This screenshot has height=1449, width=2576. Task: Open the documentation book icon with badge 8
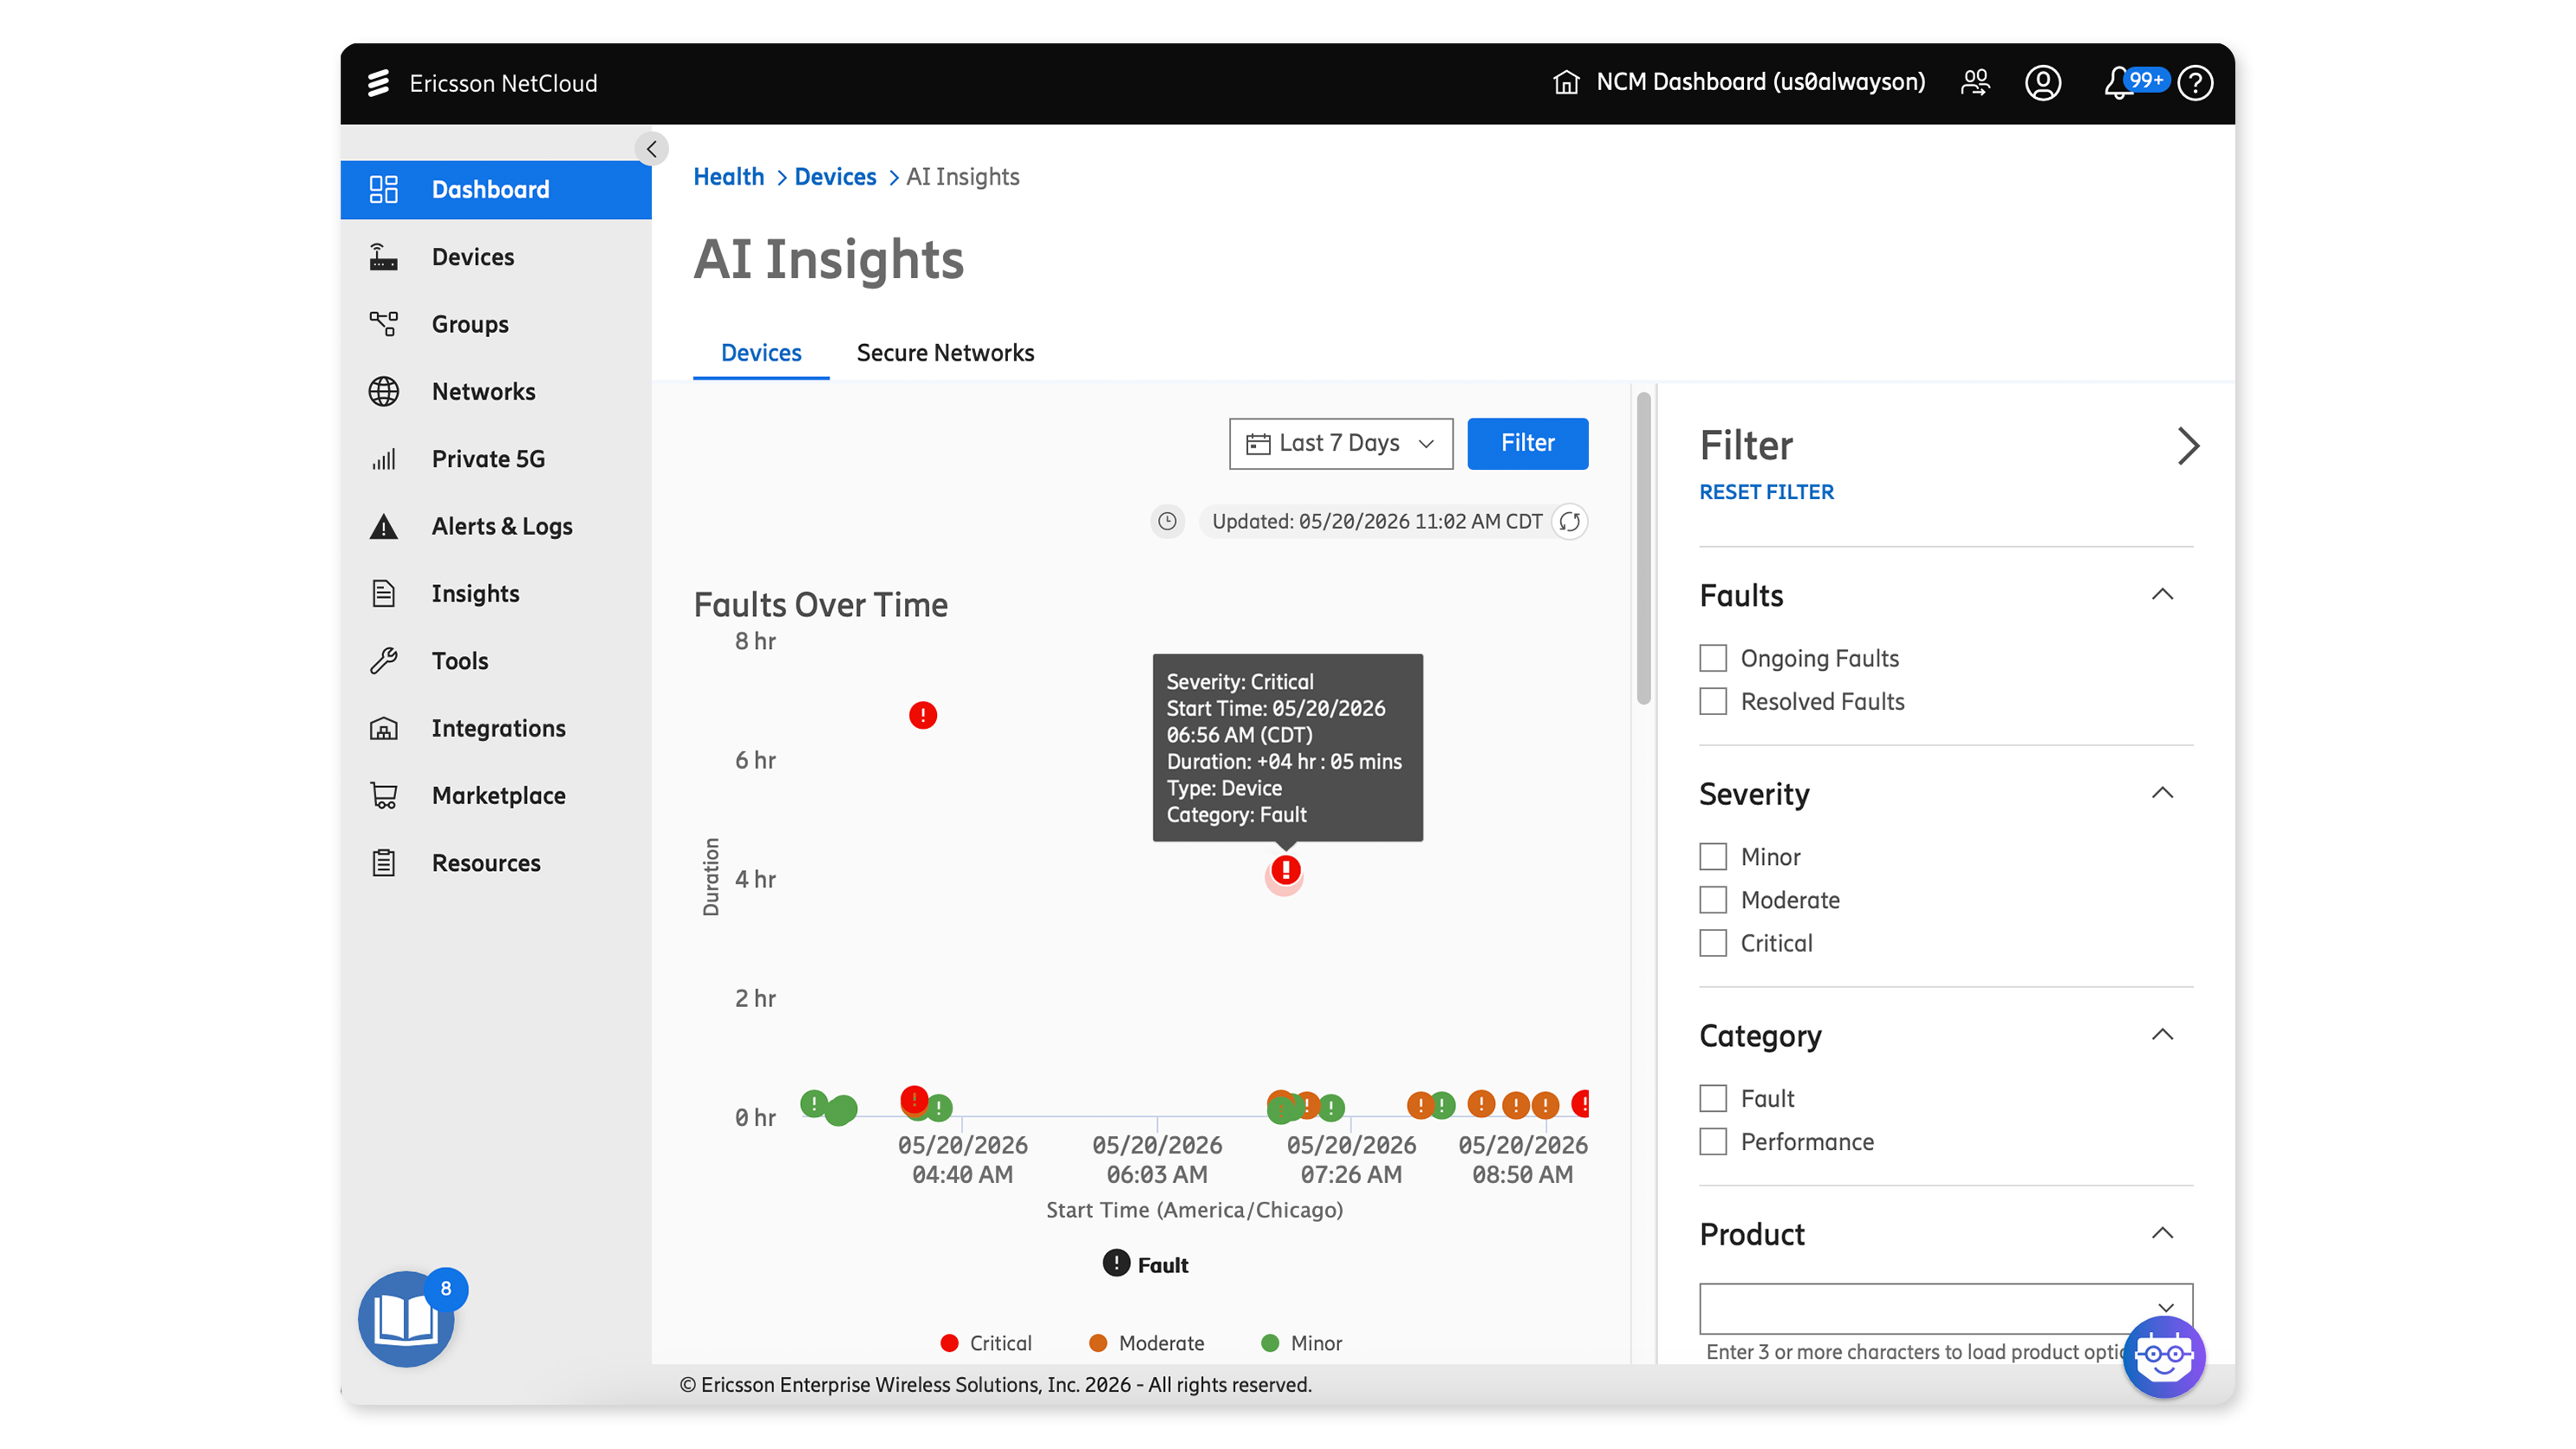click(406, 1319)
